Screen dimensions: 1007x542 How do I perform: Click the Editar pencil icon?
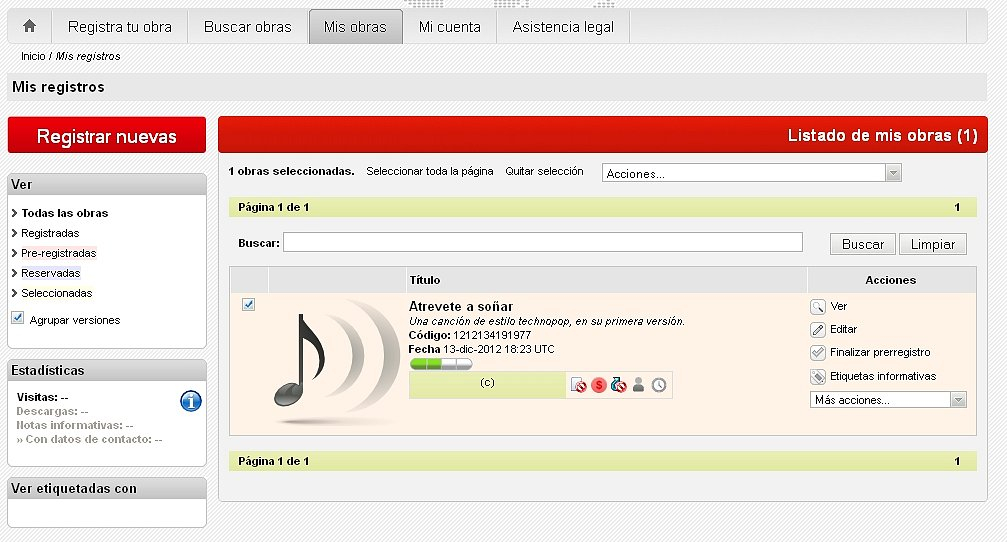818,330
